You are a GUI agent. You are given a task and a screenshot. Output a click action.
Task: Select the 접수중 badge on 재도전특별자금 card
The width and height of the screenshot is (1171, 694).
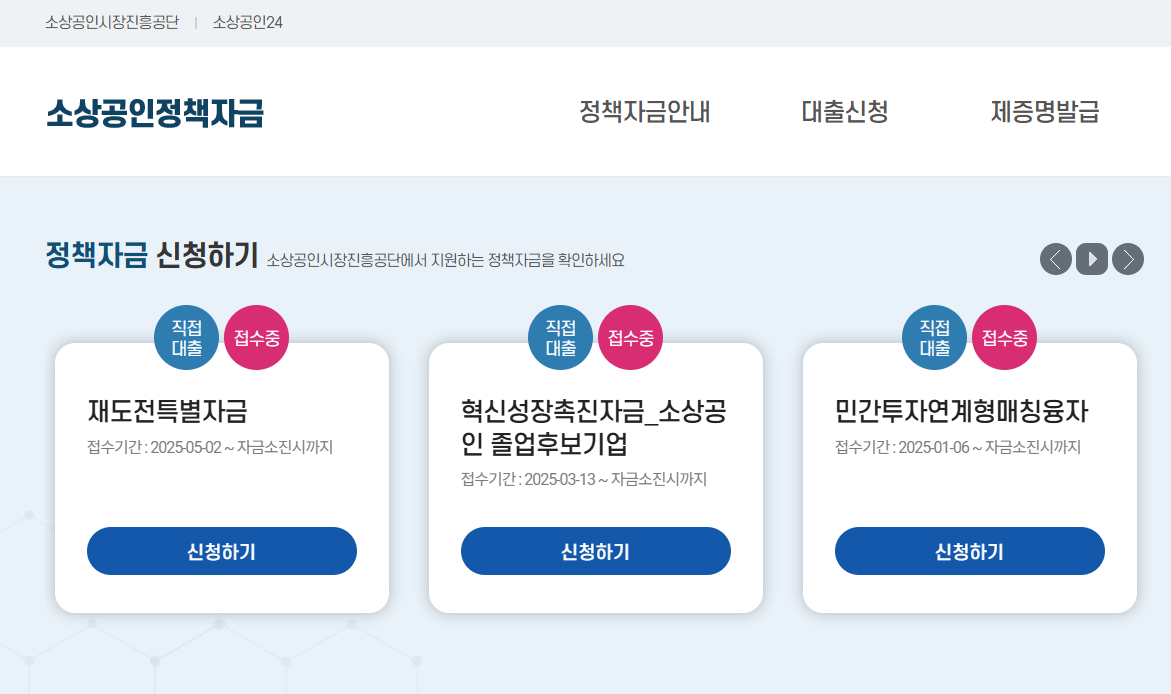pyautogui.click(x=256, y=337)
